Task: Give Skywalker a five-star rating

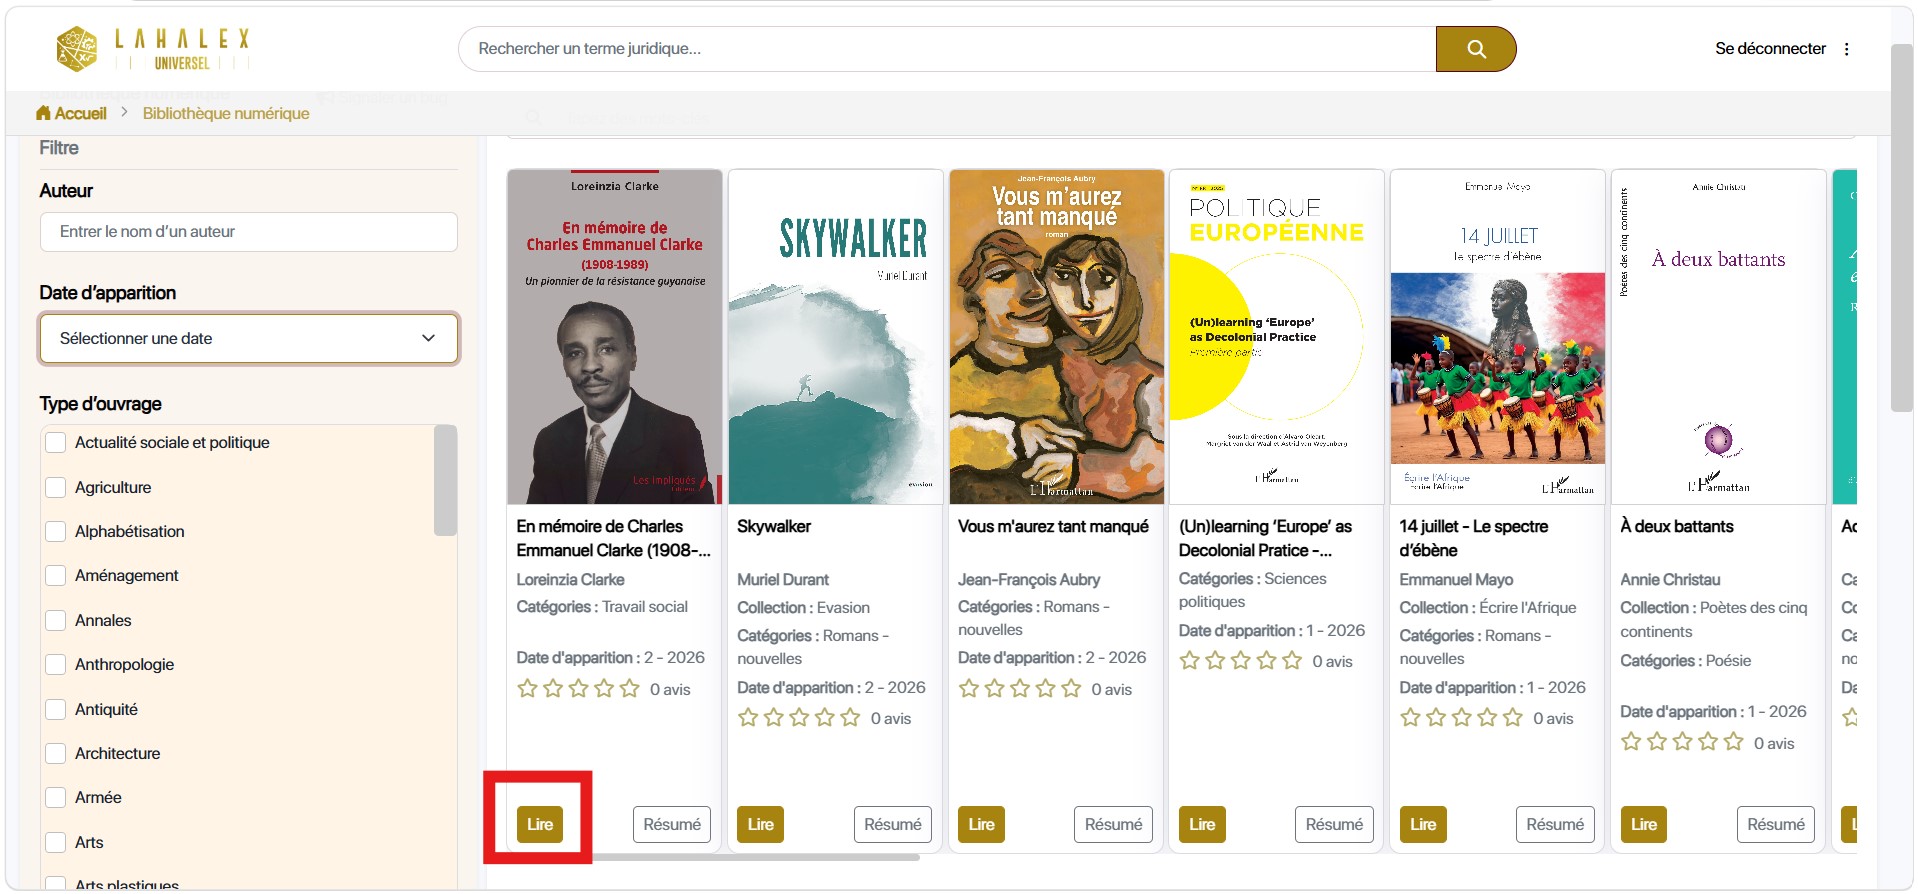Action: click(850, 717)
